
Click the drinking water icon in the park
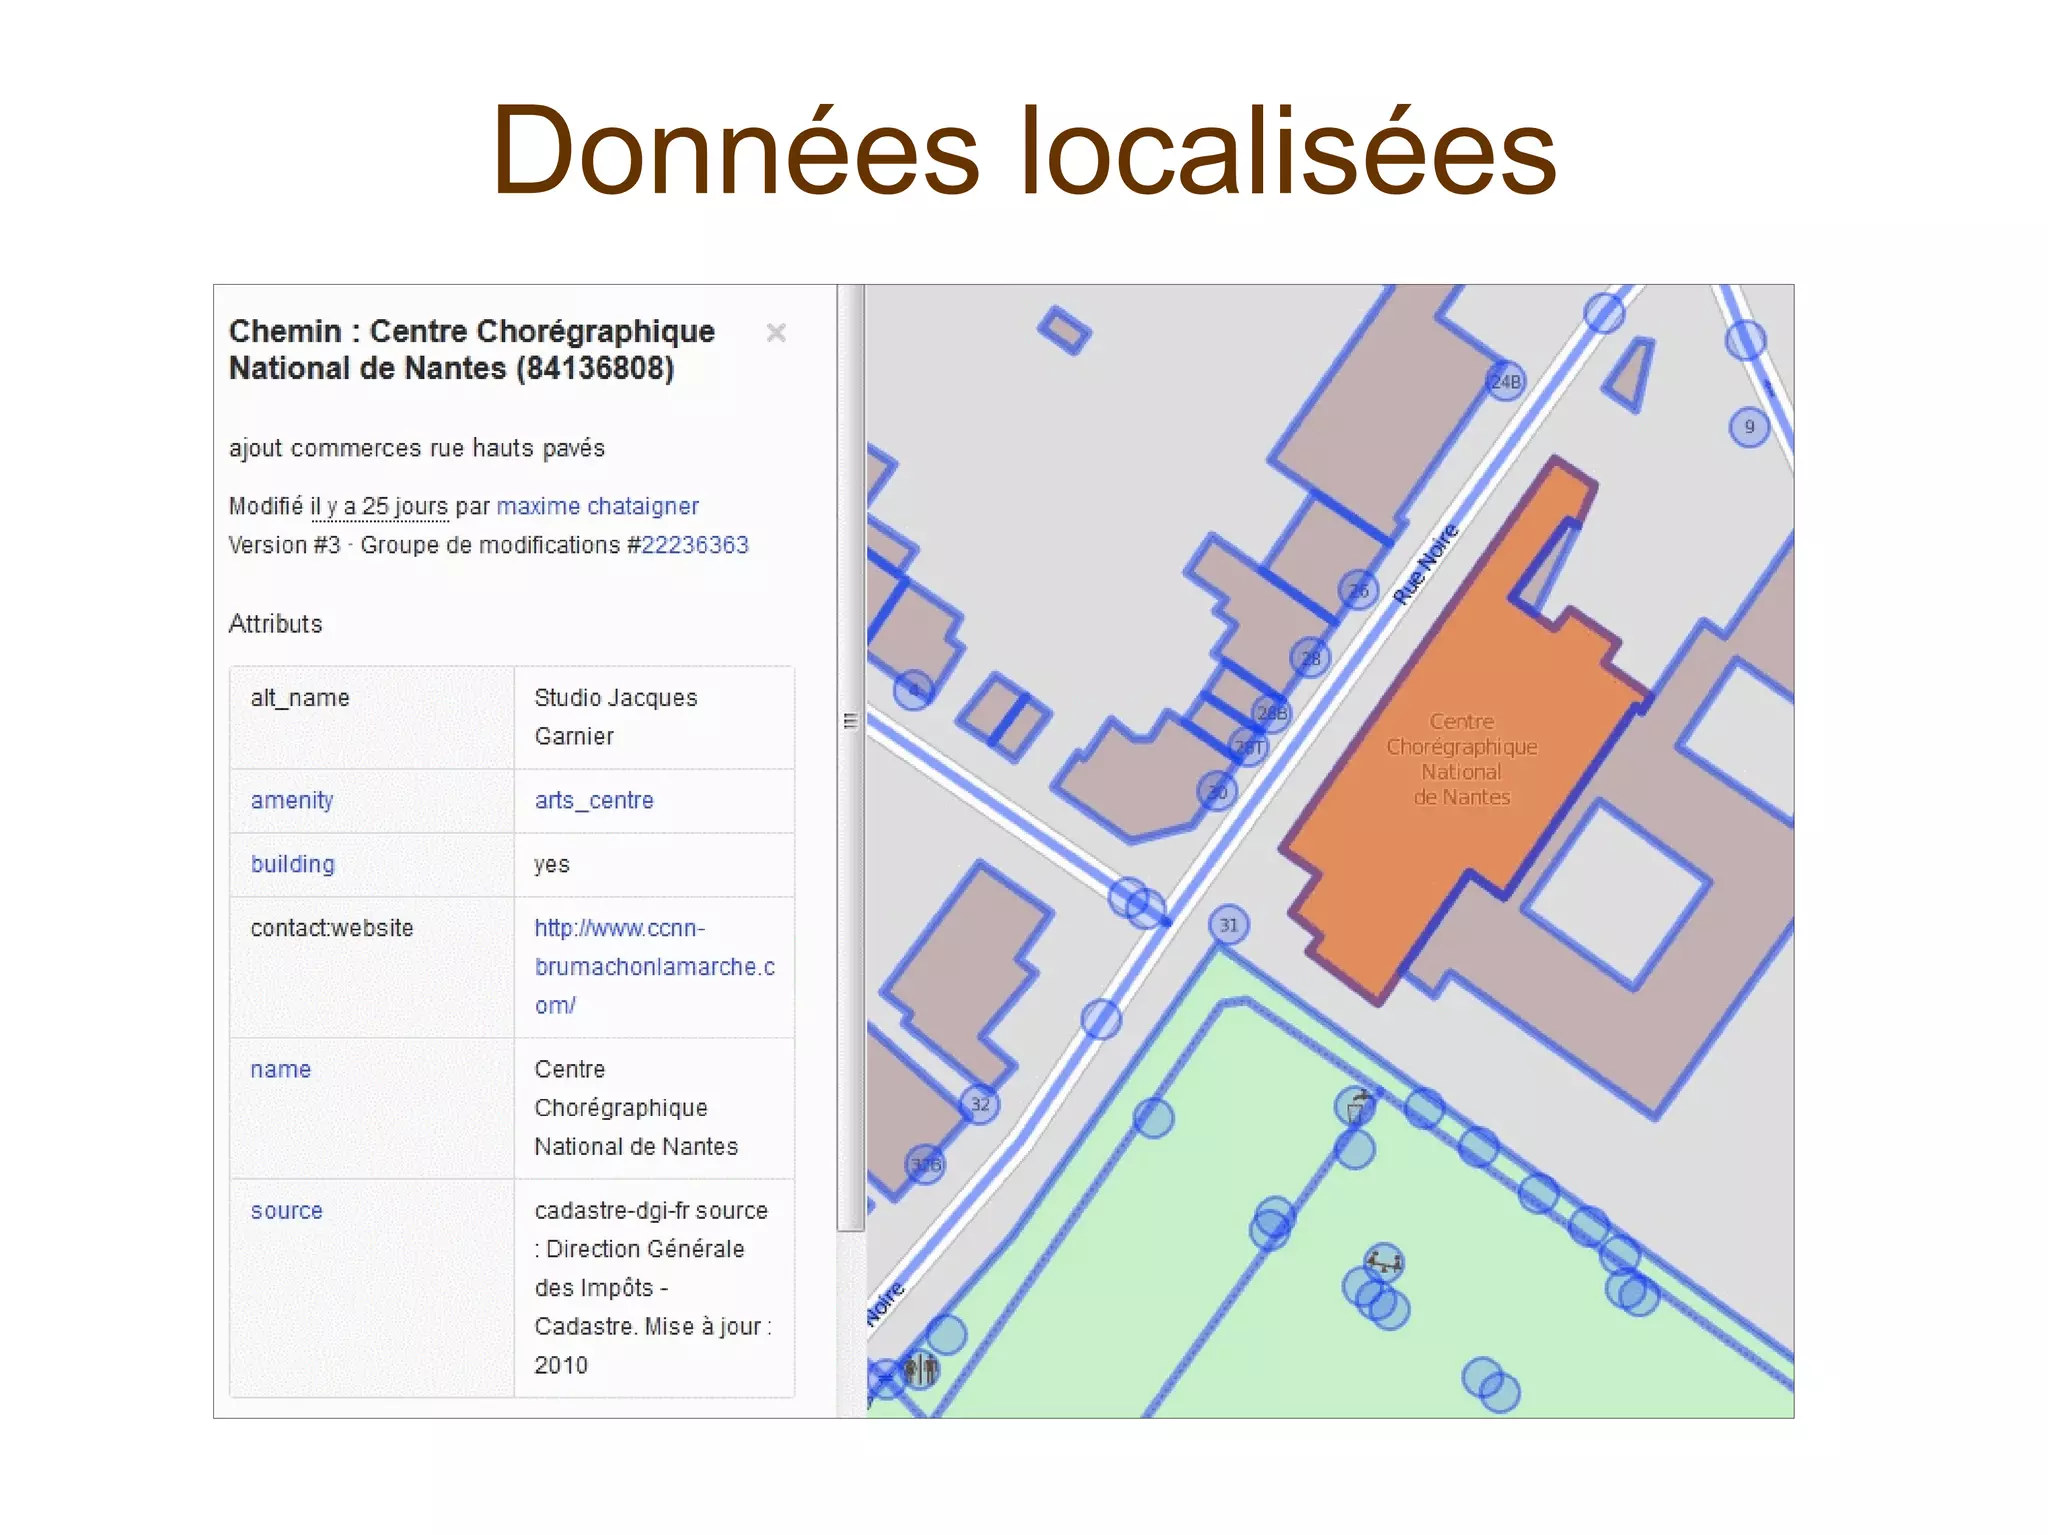click(x=1357, y=1107)
